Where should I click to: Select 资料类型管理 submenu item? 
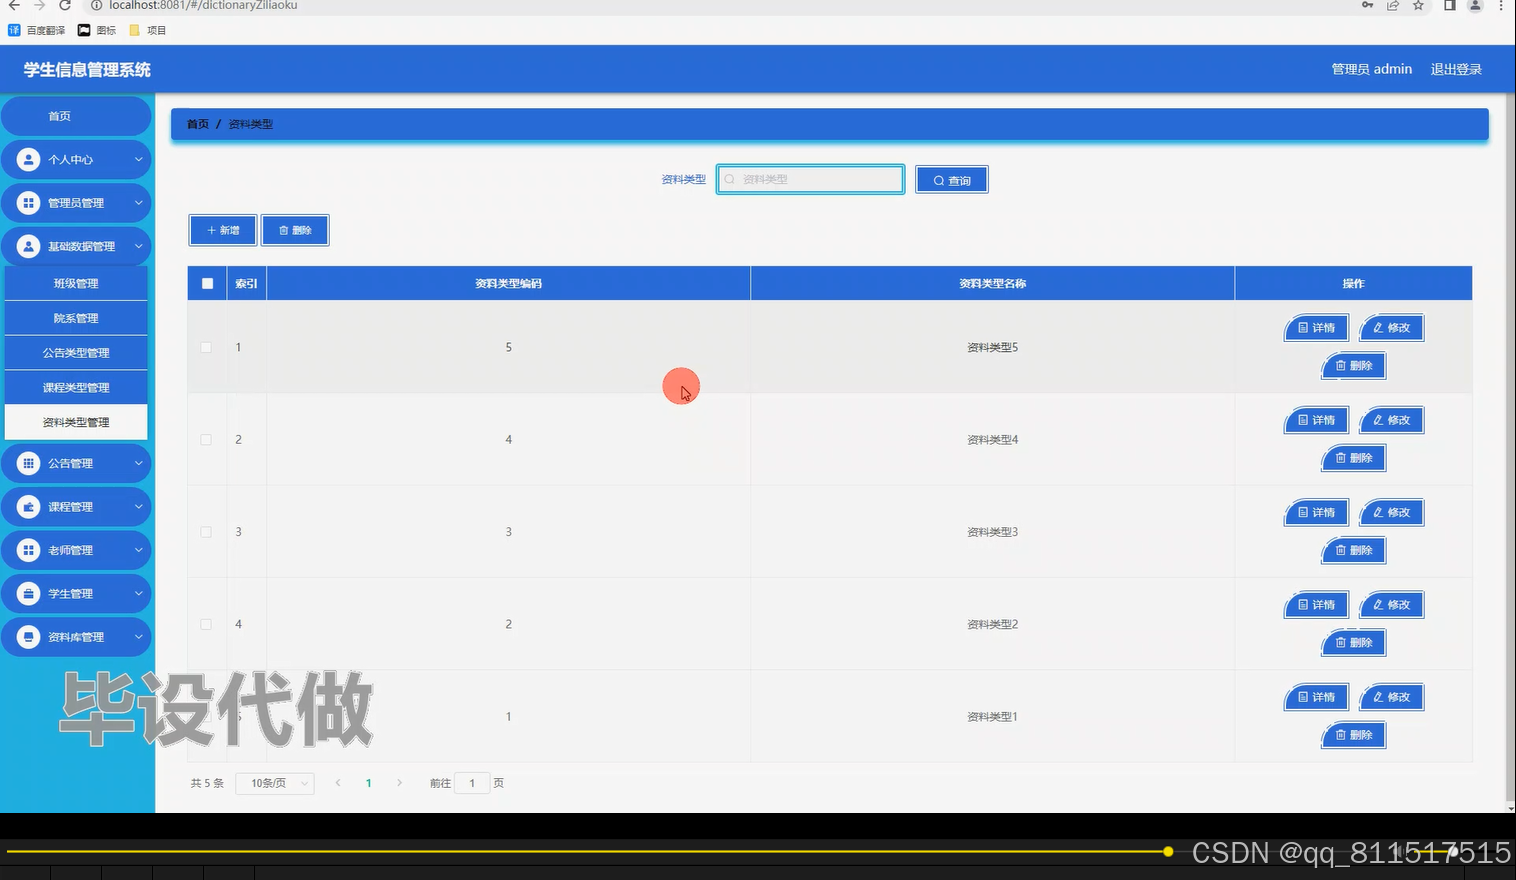pyautogui.click(x=76, y=422)
